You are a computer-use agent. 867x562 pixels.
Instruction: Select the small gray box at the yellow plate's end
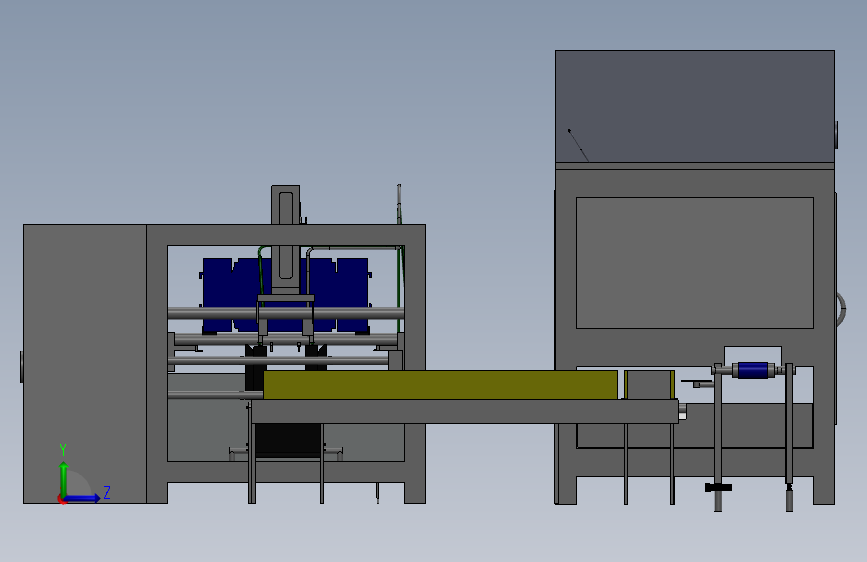[x=649, y=385]
